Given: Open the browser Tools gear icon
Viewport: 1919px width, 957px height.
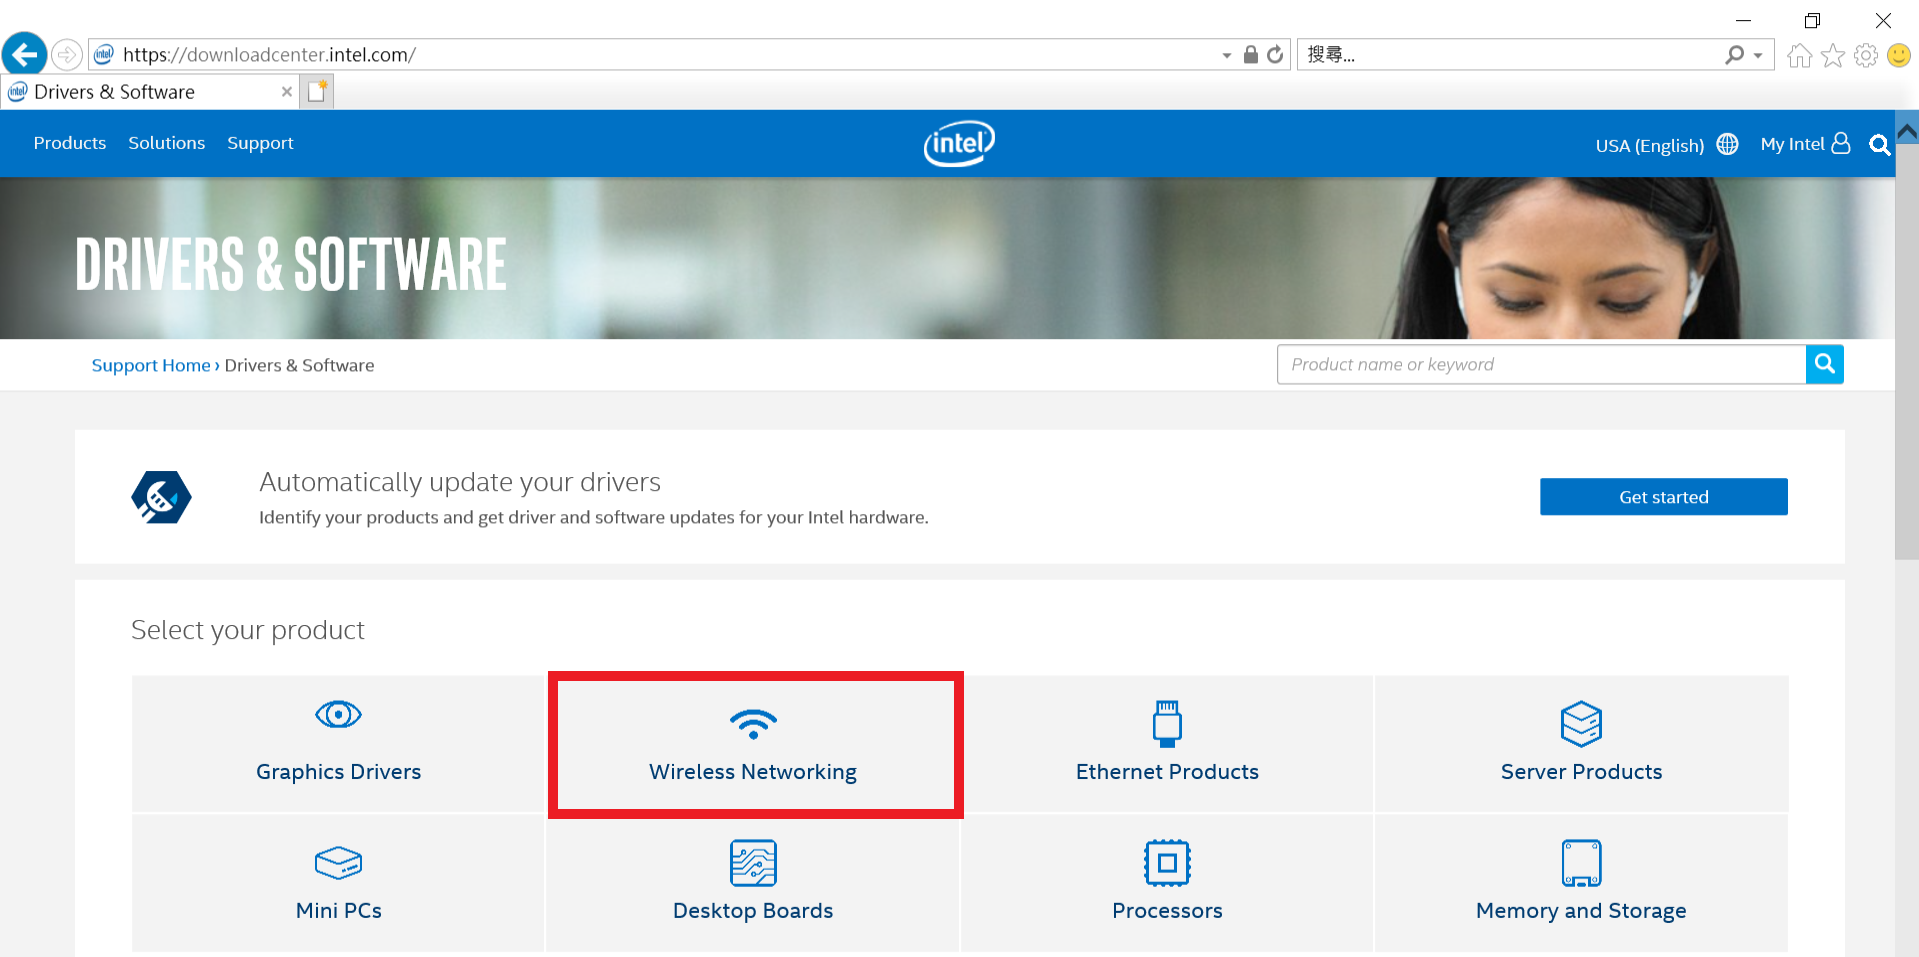Looking at the screenshot, I should point(1866,55).
